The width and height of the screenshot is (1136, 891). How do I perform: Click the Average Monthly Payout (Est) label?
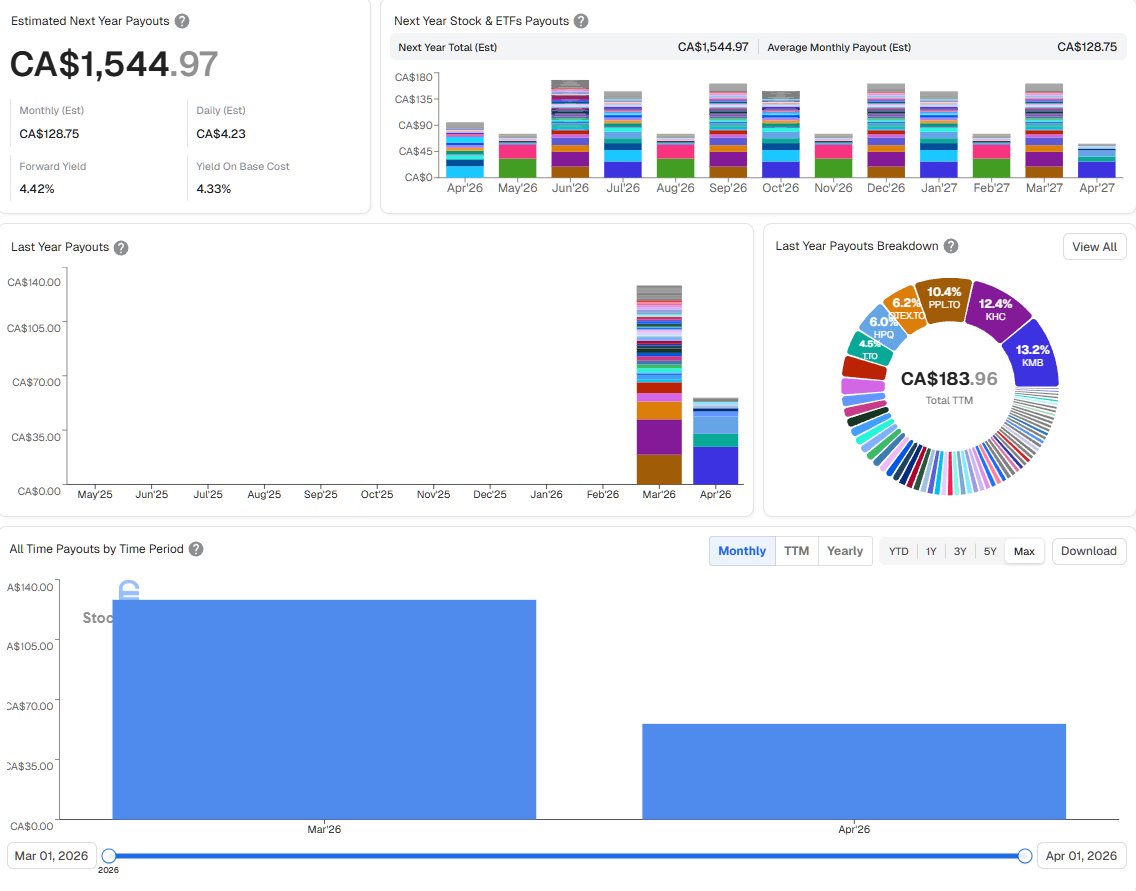click(839, 48)
